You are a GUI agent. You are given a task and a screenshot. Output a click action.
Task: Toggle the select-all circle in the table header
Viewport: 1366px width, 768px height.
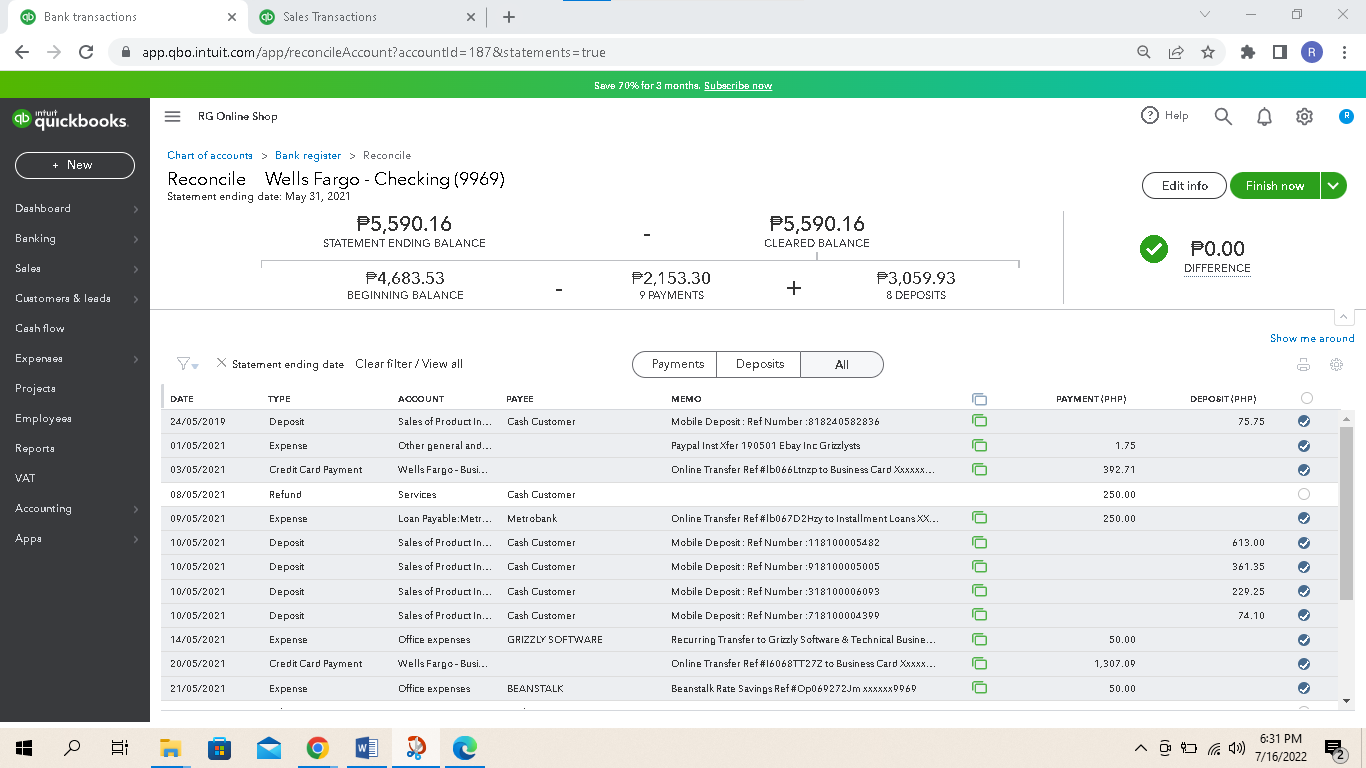point(1306,398)
